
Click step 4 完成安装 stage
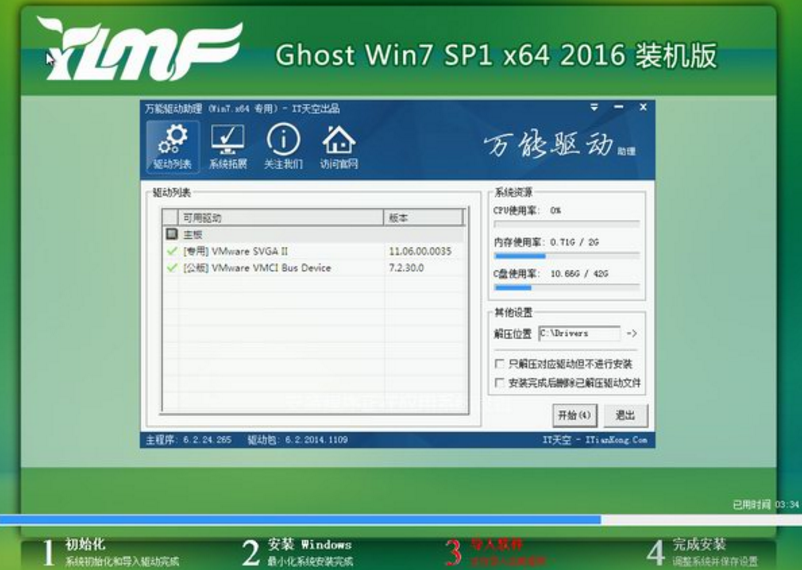click(x=702, y=553)
